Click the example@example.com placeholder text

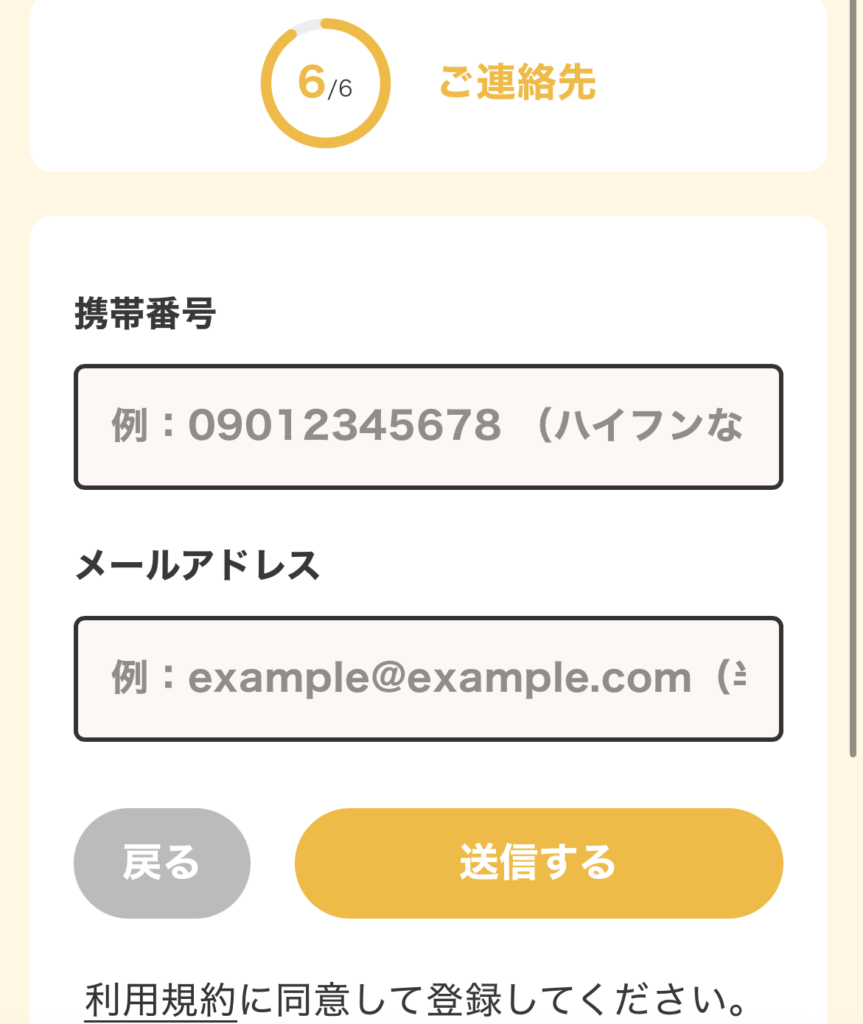point(439,679)
